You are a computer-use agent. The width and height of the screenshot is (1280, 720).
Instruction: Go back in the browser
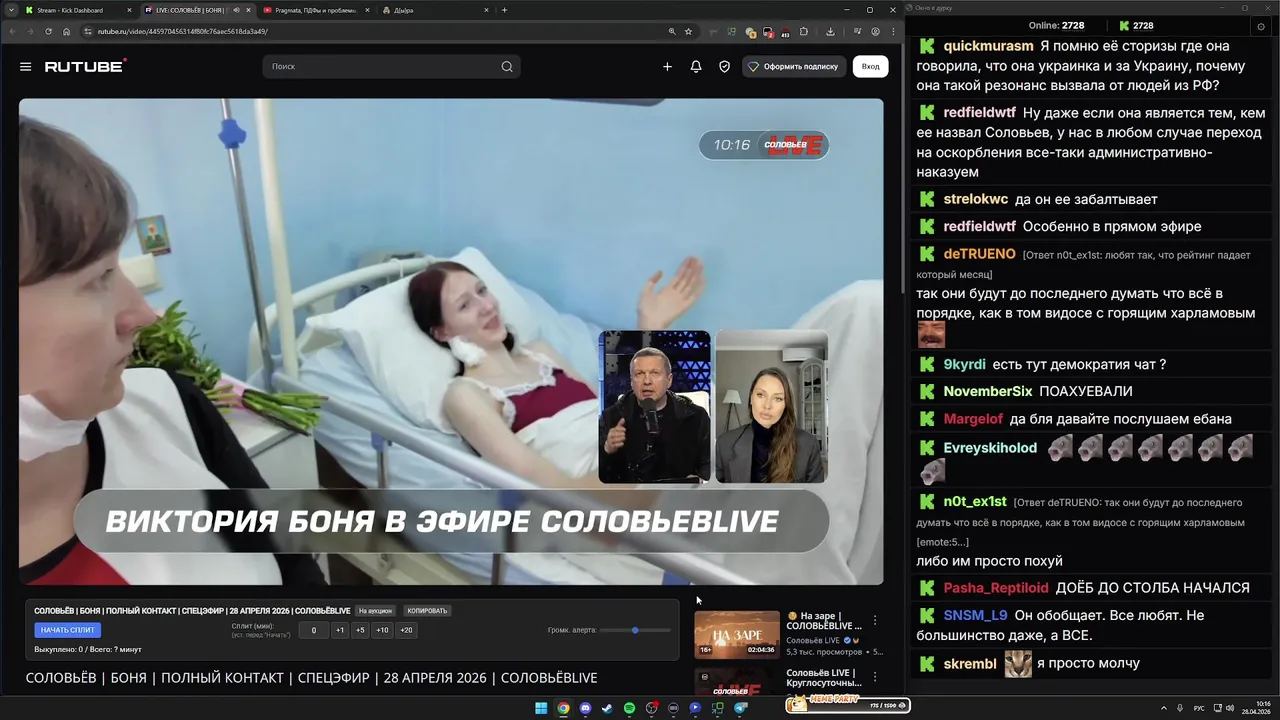pyautogui.click(x=12, y=31)
